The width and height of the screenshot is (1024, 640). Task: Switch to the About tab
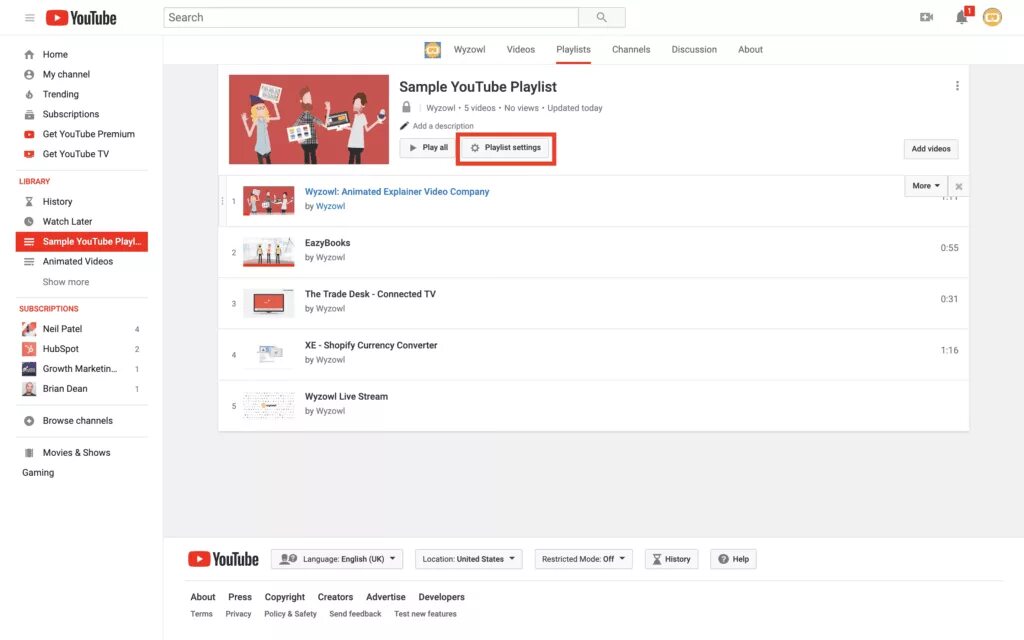tap(750, 50)
